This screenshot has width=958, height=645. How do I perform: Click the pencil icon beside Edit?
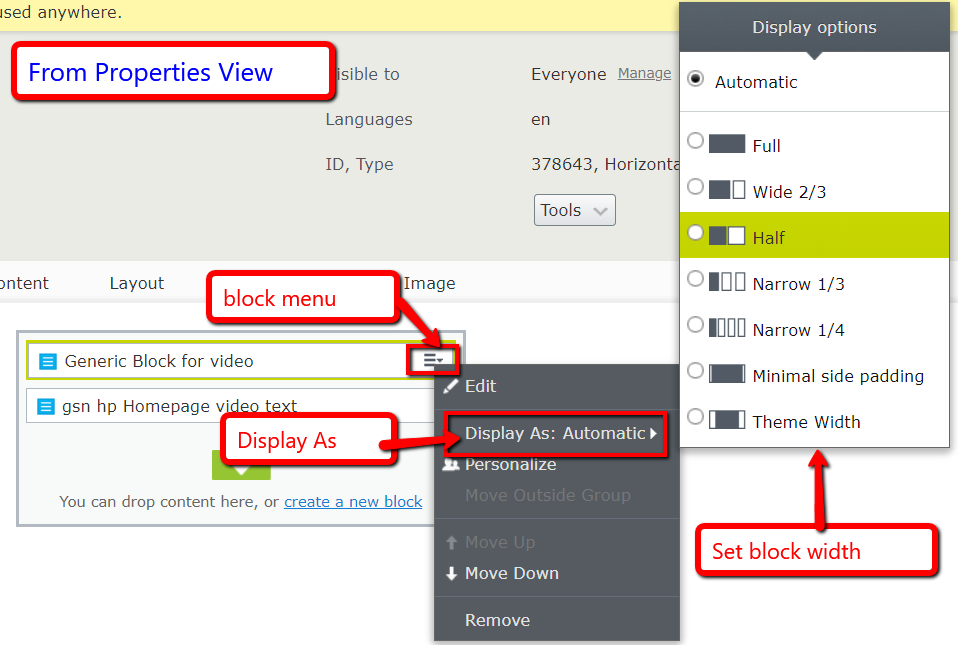451,386
